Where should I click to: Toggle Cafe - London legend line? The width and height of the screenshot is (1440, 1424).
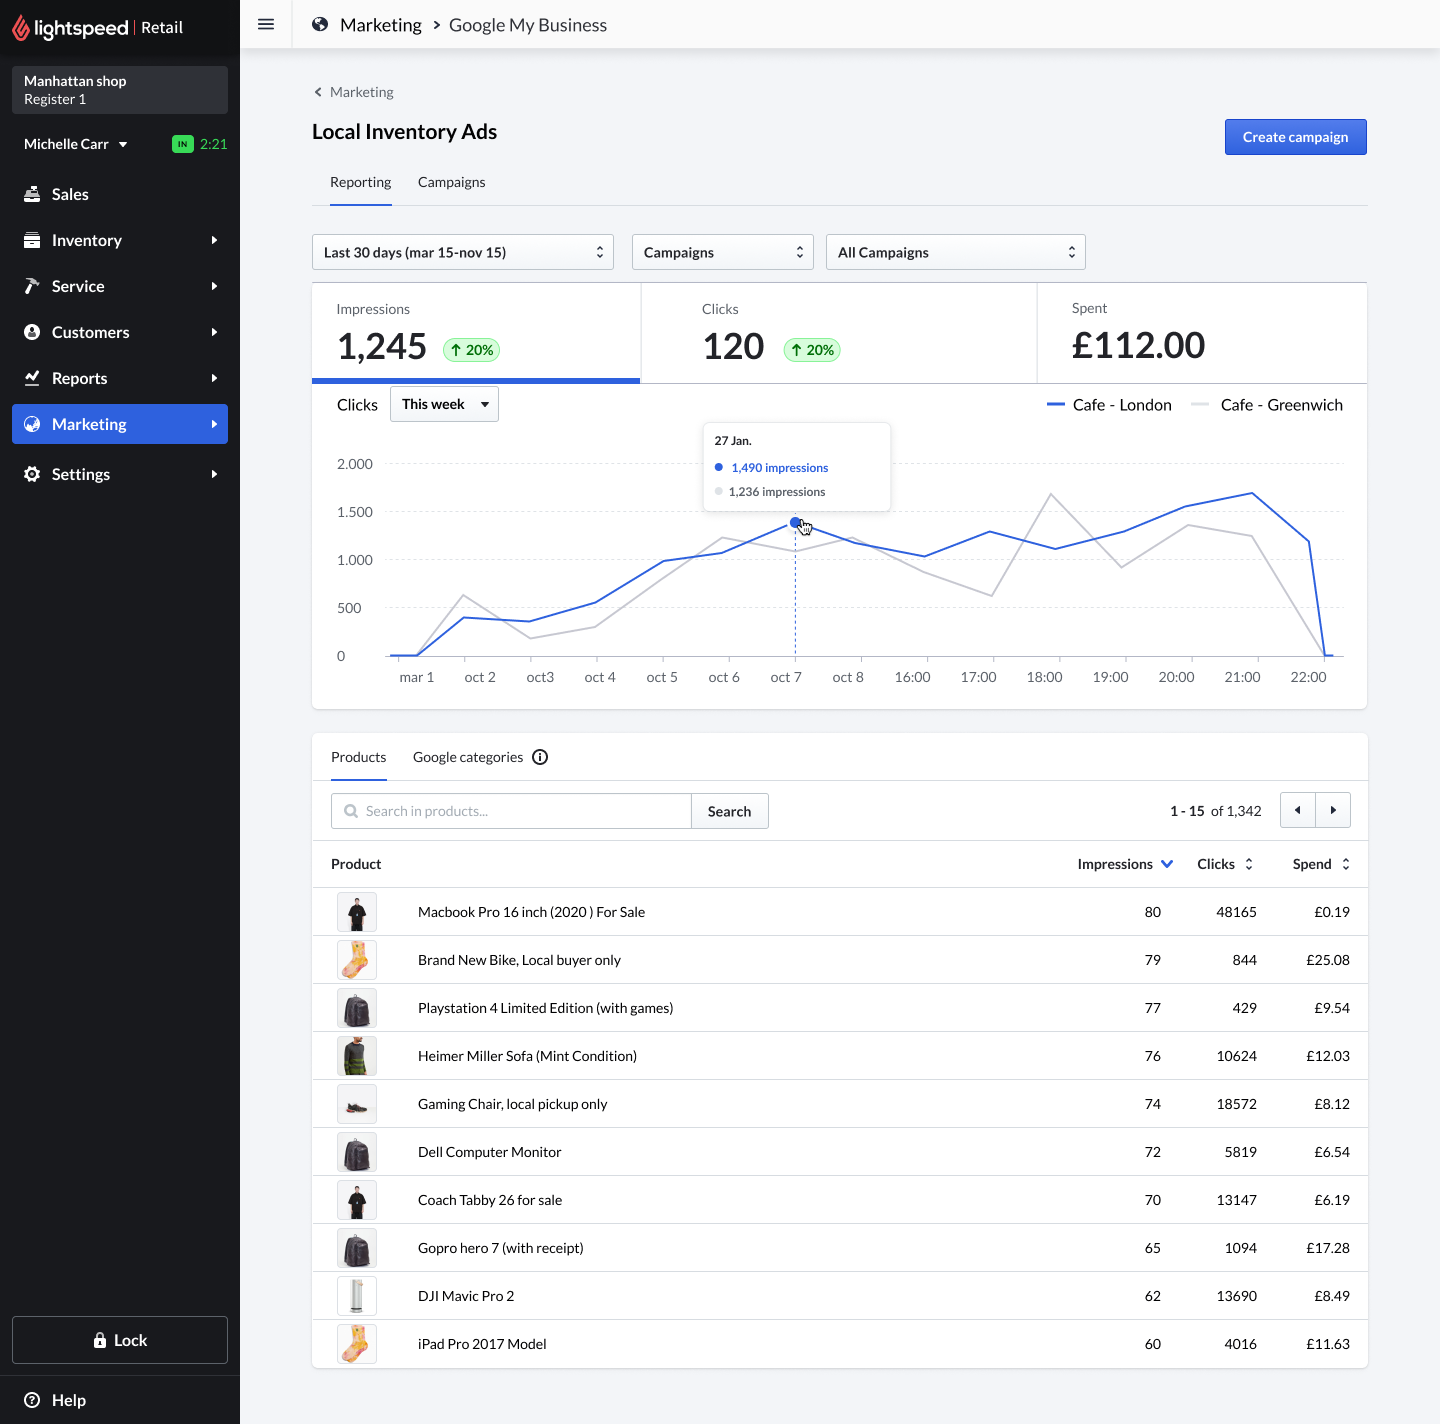point(1109,405)
